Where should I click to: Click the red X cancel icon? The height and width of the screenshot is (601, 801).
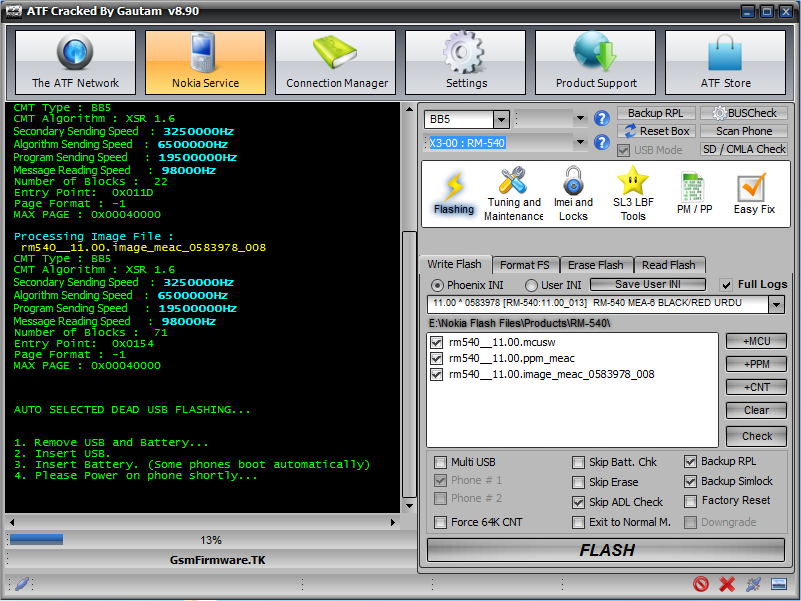[727, 584]
